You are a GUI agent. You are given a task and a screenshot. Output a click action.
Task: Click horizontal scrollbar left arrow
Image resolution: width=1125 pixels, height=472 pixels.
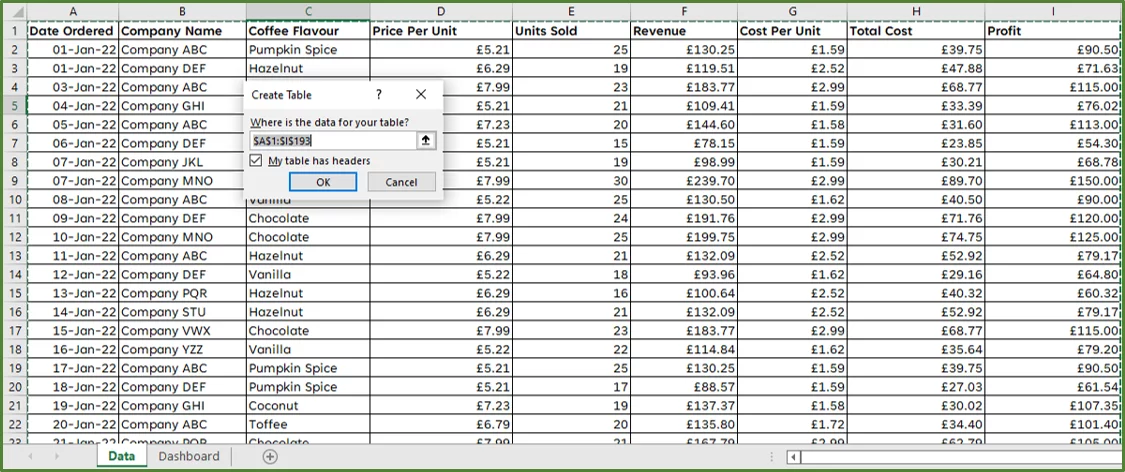coord(794,457)
